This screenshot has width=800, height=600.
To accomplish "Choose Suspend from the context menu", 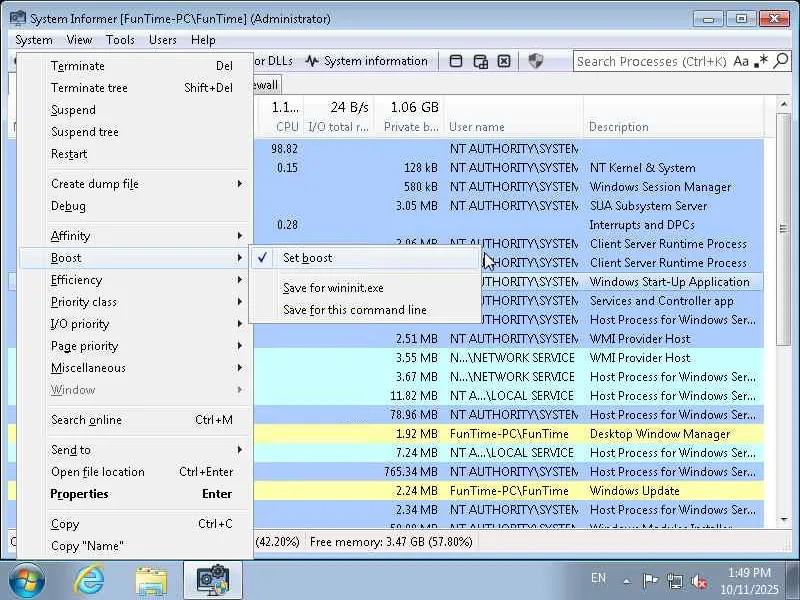I will [135, 110].
